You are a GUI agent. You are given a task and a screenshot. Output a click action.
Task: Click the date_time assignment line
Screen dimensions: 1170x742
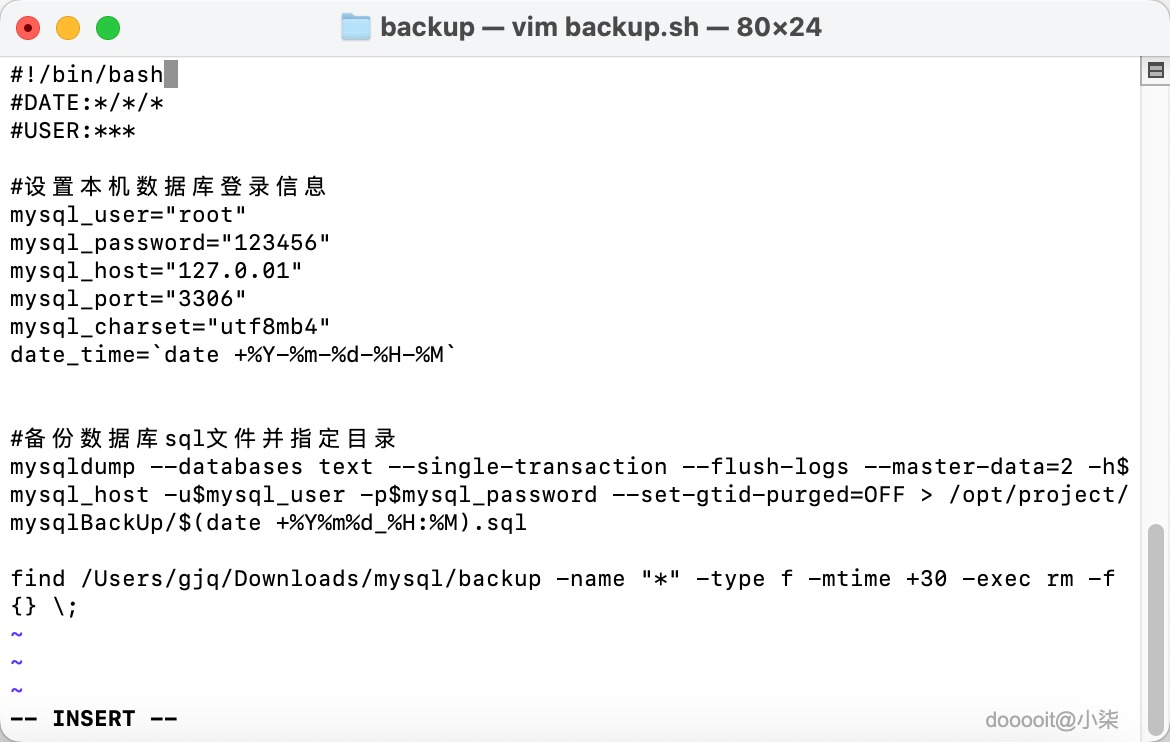(233, 355)
